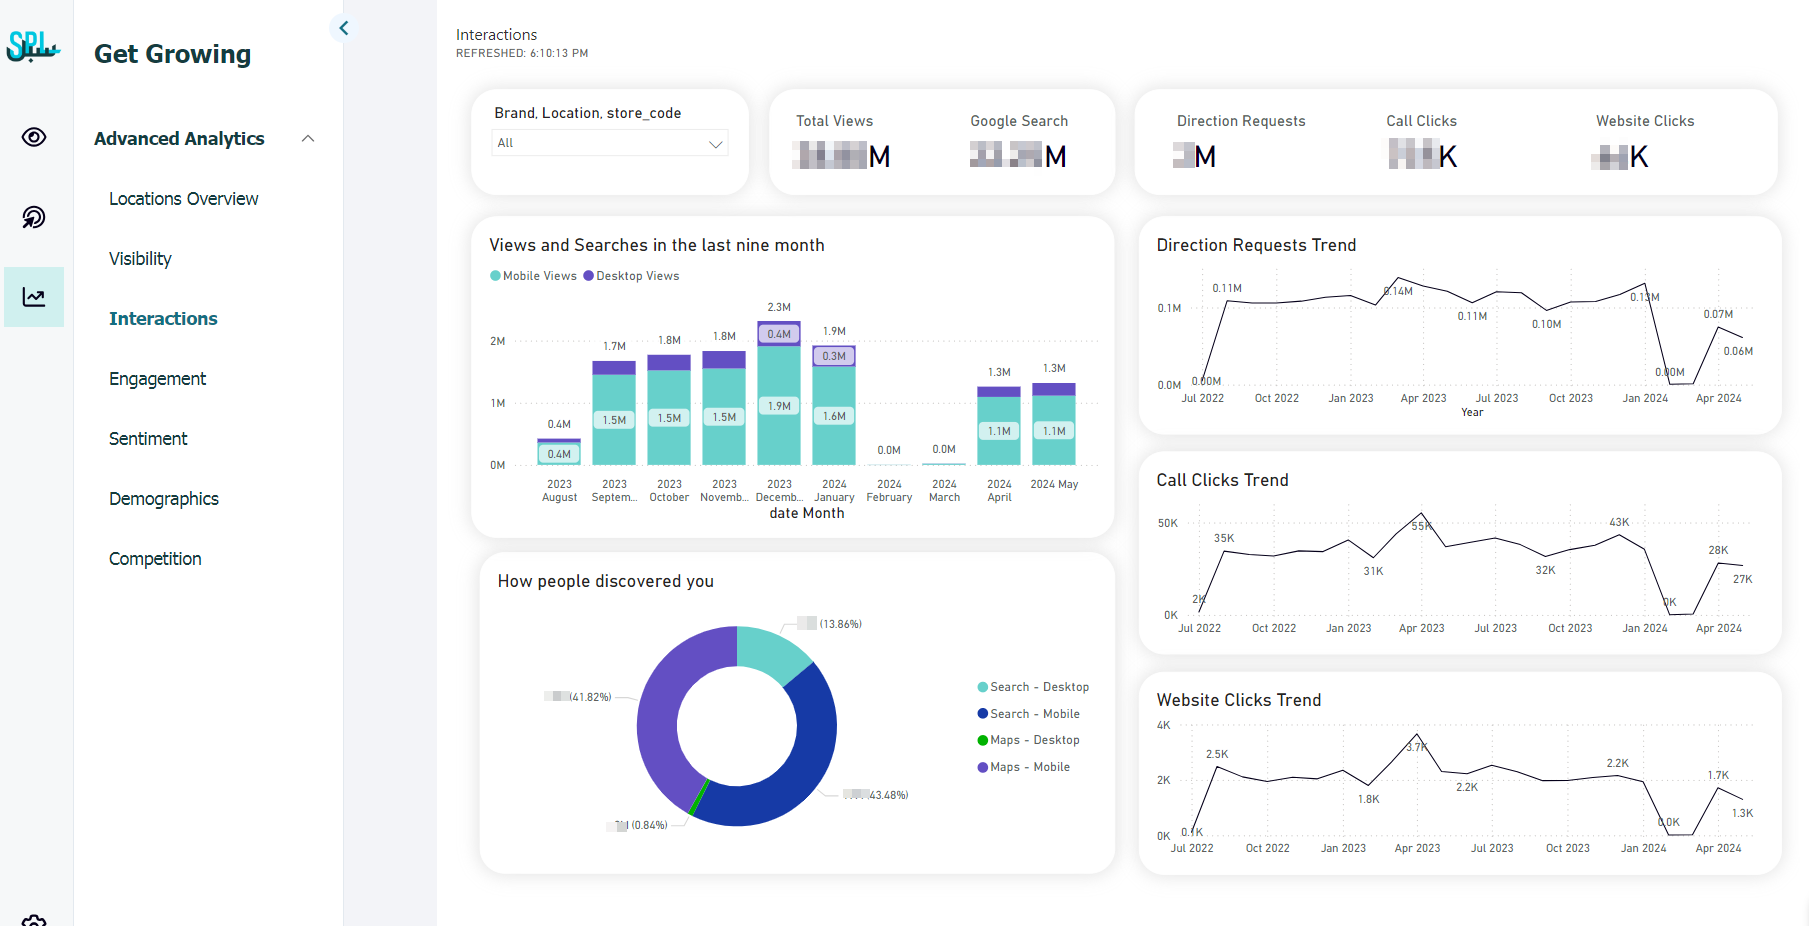Navigate to the Competition page
This screenshot has width=1809, height=926.
(x=155, y=559)
